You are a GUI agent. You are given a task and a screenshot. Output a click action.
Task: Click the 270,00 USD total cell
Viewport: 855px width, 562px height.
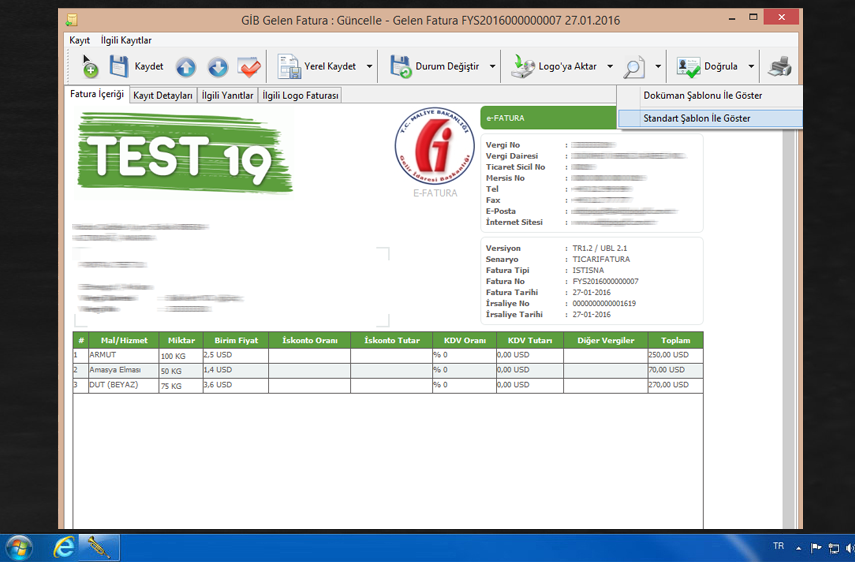click(x=675, y=385)
